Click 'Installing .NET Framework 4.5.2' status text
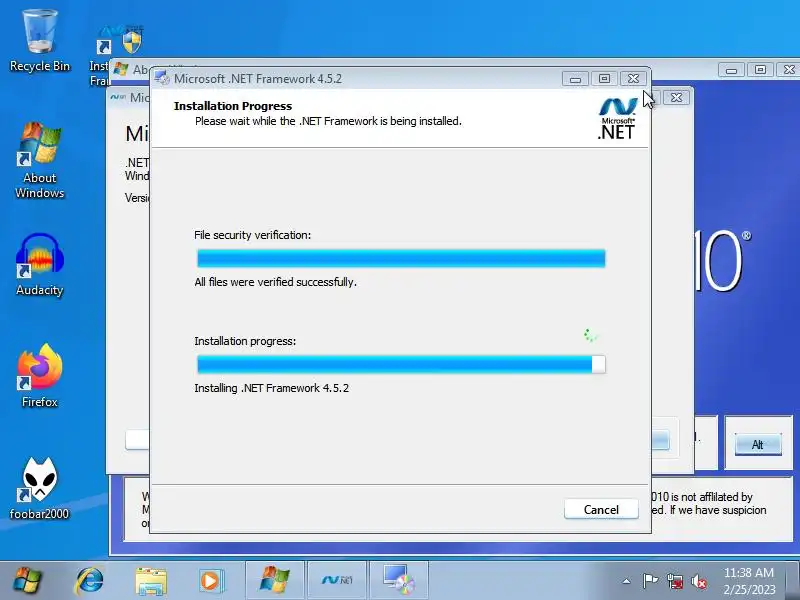This screenshot has width=800, height=600. [271, 388]
